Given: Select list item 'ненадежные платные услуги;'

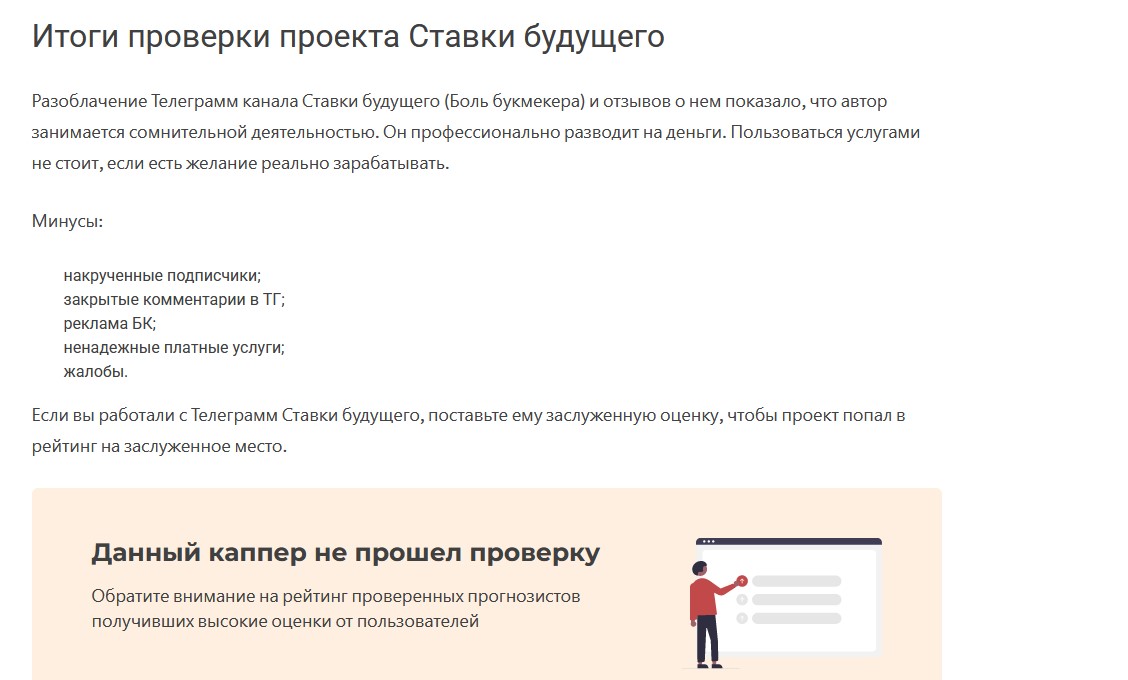Looking at the screenshot, I should pos(174,348).
